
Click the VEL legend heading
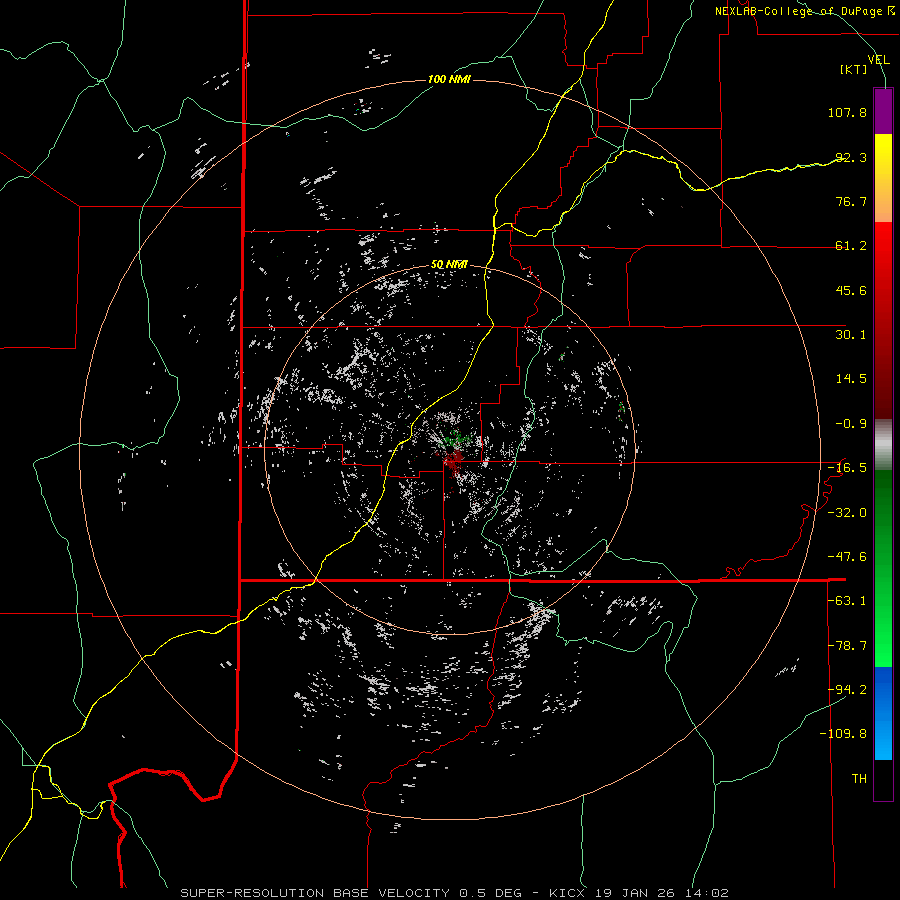(x=878, y=60)
